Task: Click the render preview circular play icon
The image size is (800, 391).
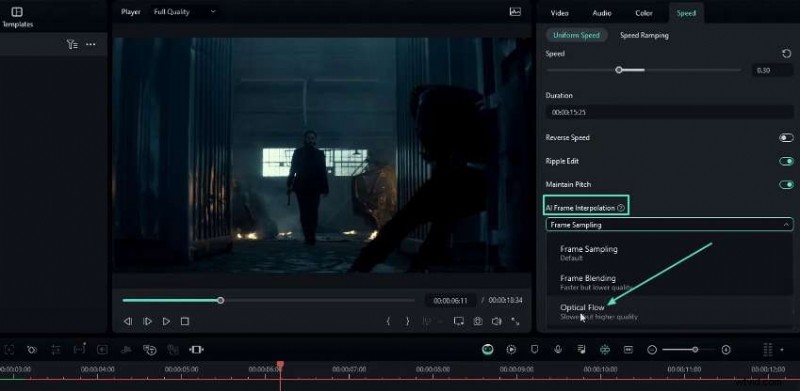Action: [511, 350]
